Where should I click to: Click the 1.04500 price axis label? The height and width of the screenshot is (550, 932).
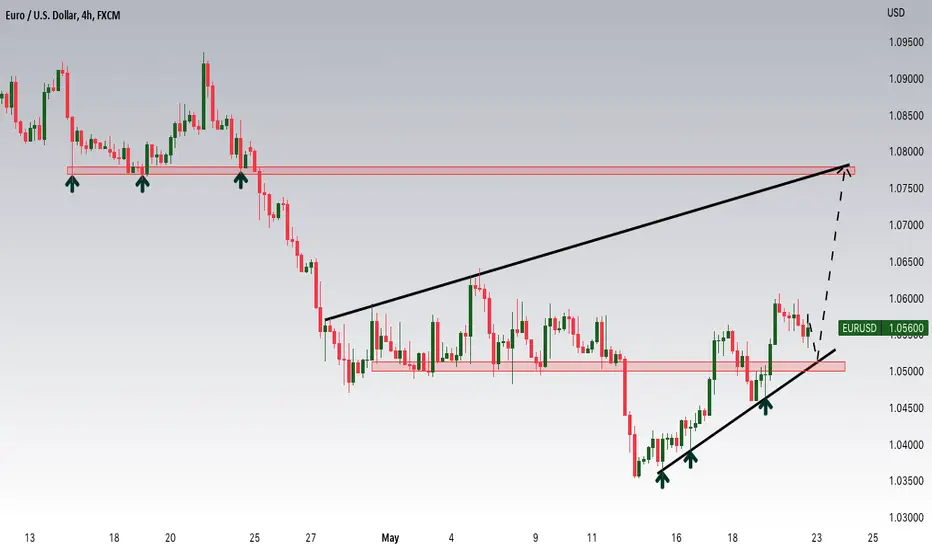(x=906, y=408)
